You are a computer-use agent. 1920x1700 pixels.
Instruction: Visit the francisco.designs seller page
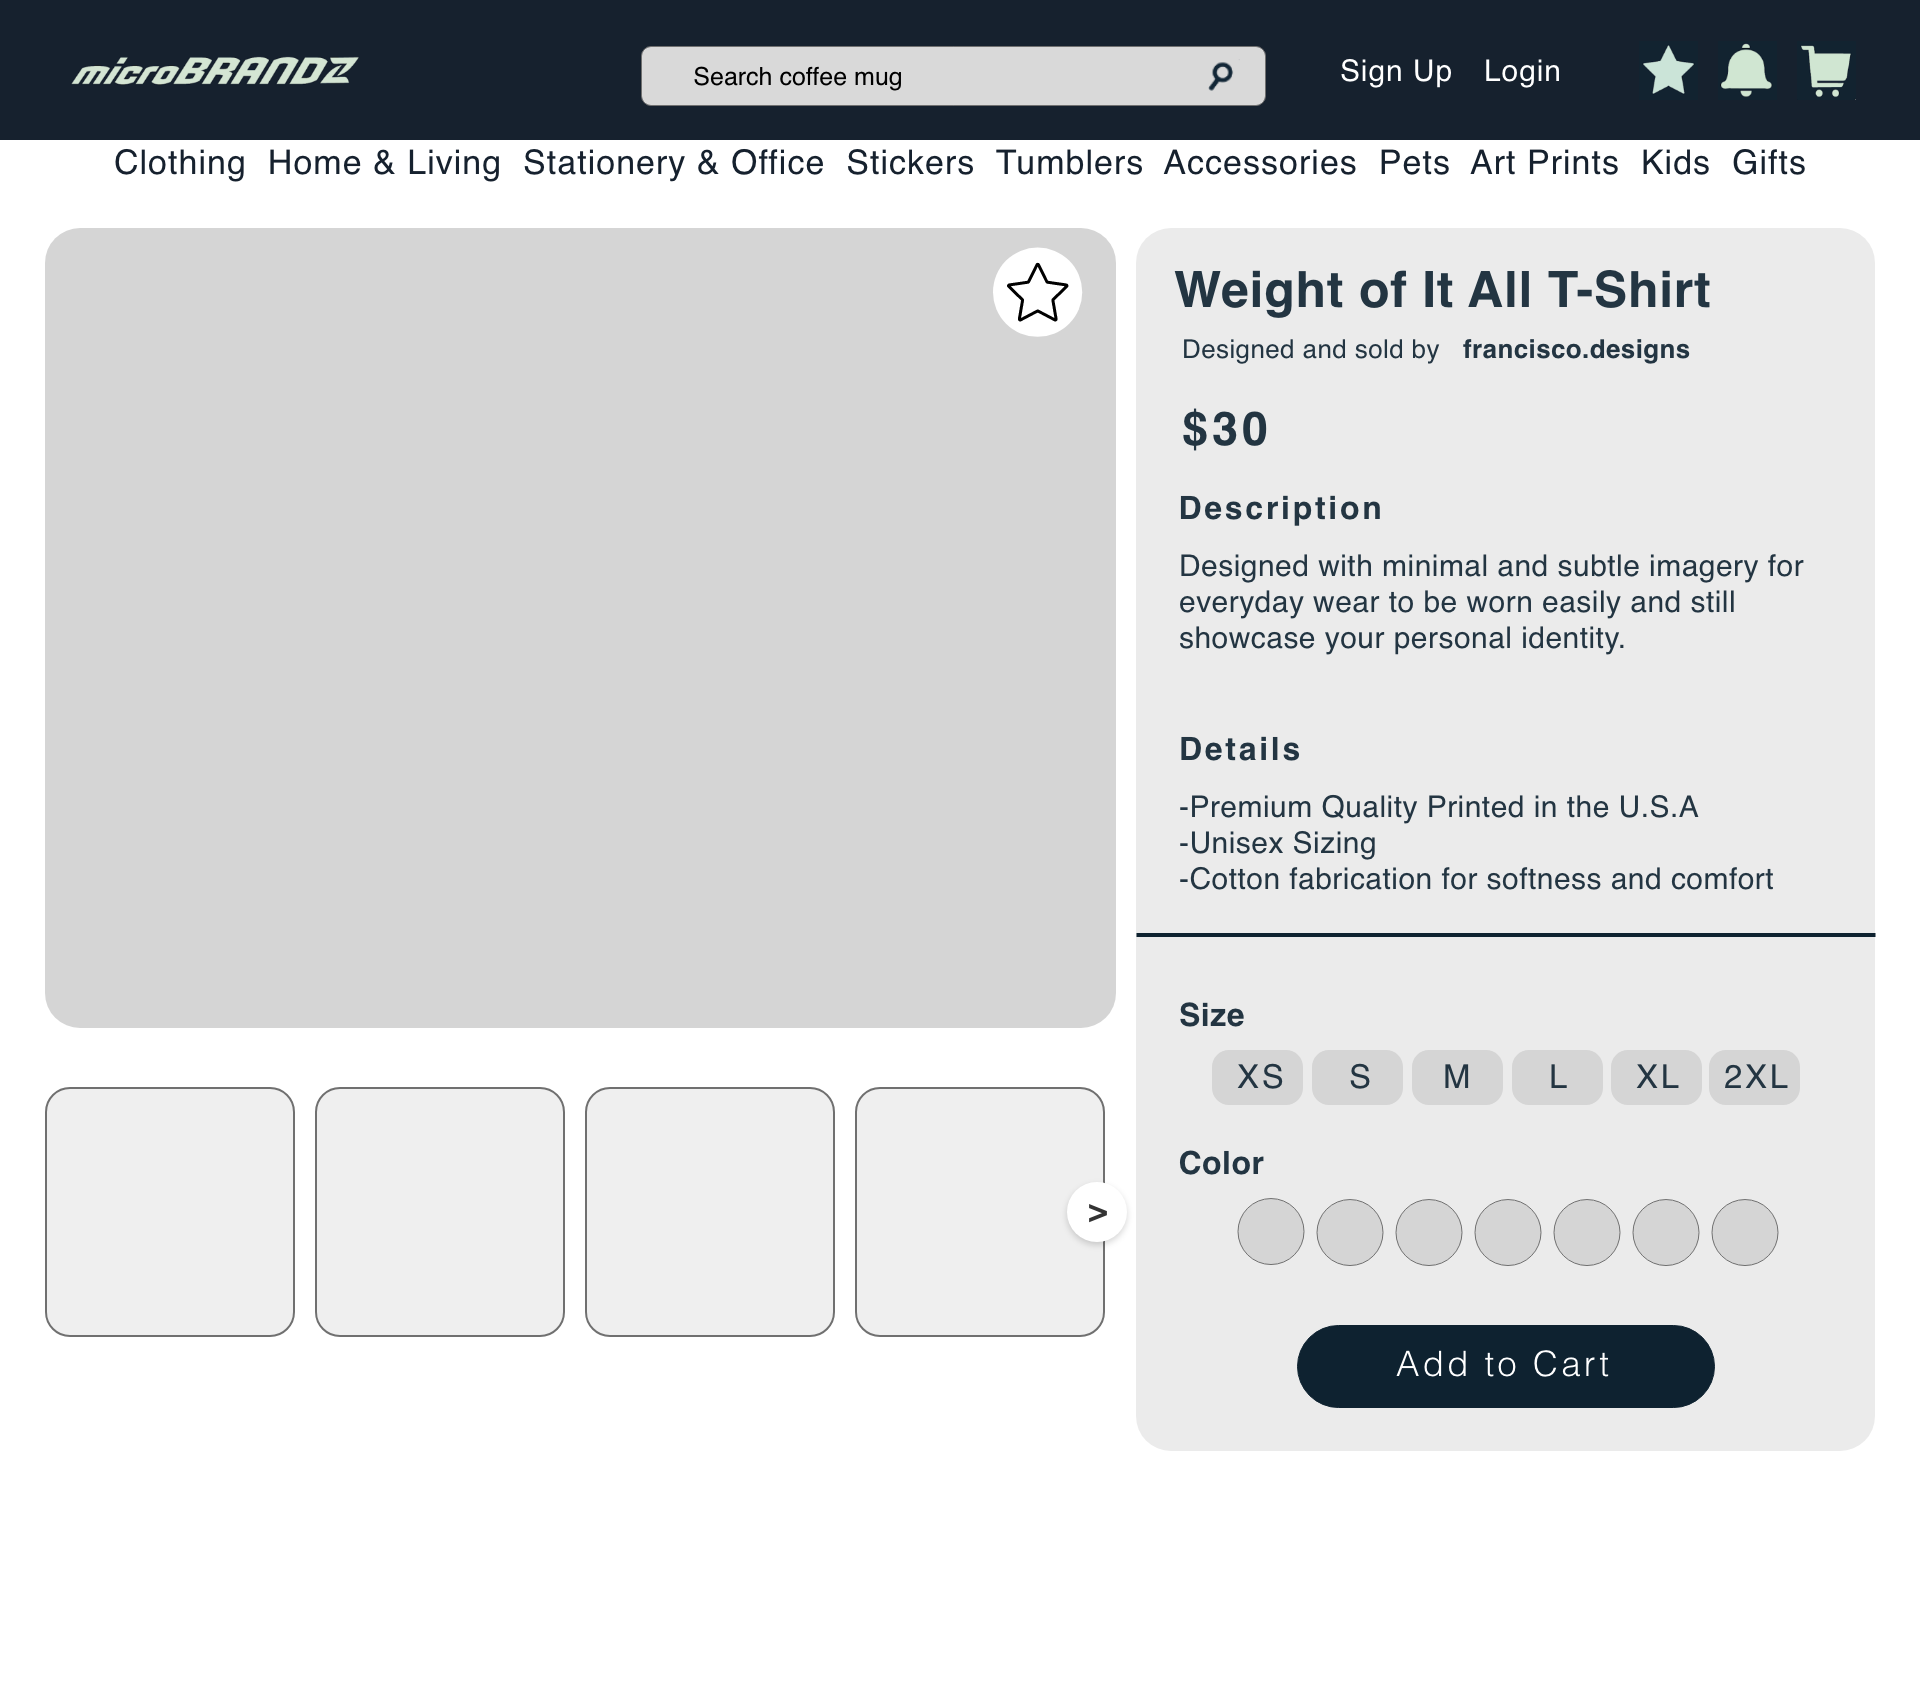(1576, 350)
